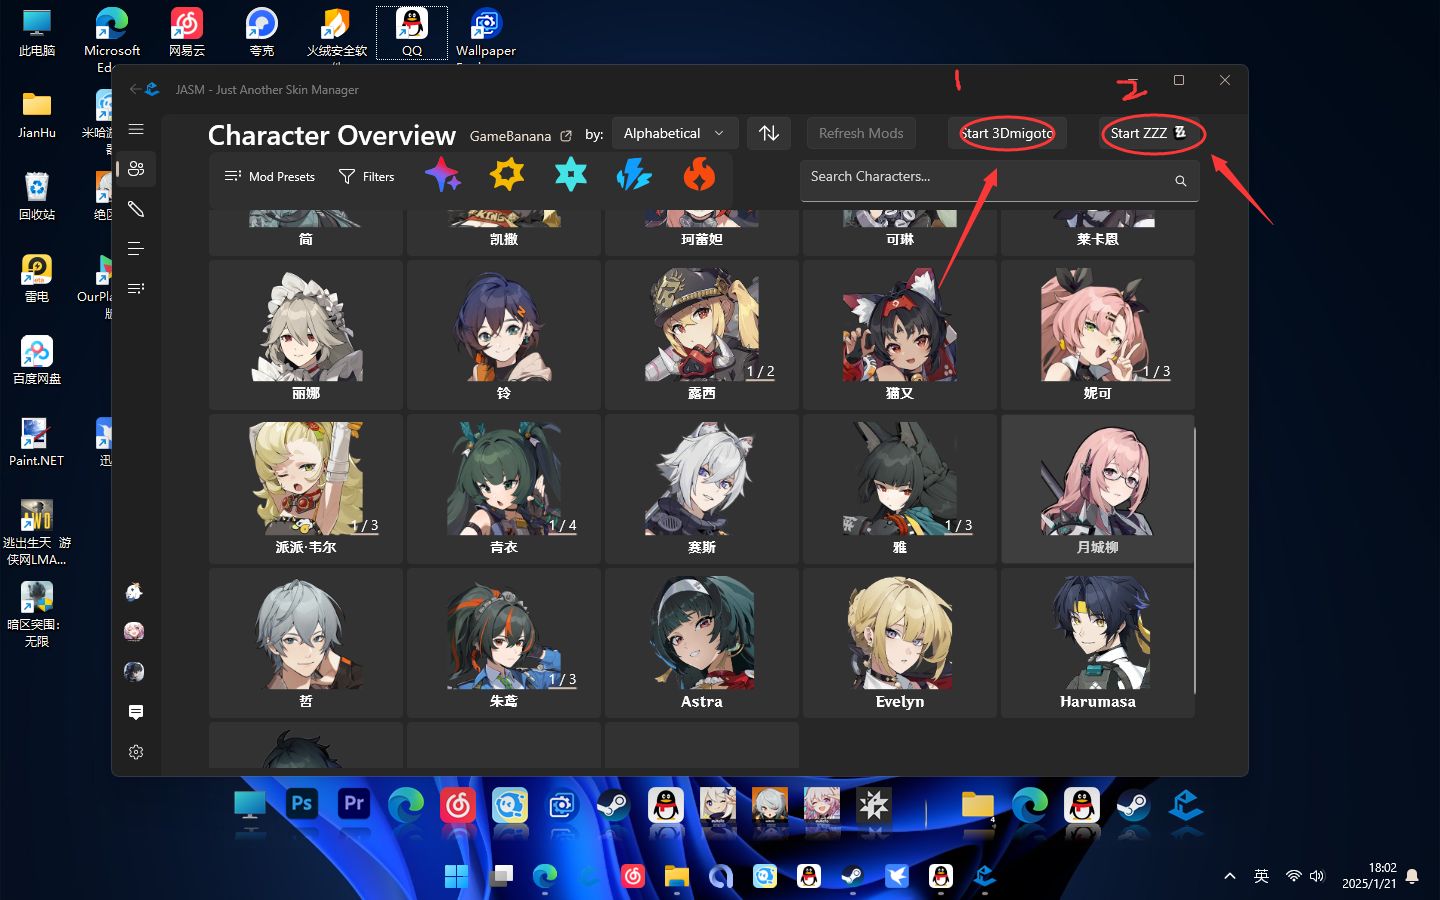The image size is (1440, 900).
Task: Open the Mod Presets menu
Action: point(270,177)
